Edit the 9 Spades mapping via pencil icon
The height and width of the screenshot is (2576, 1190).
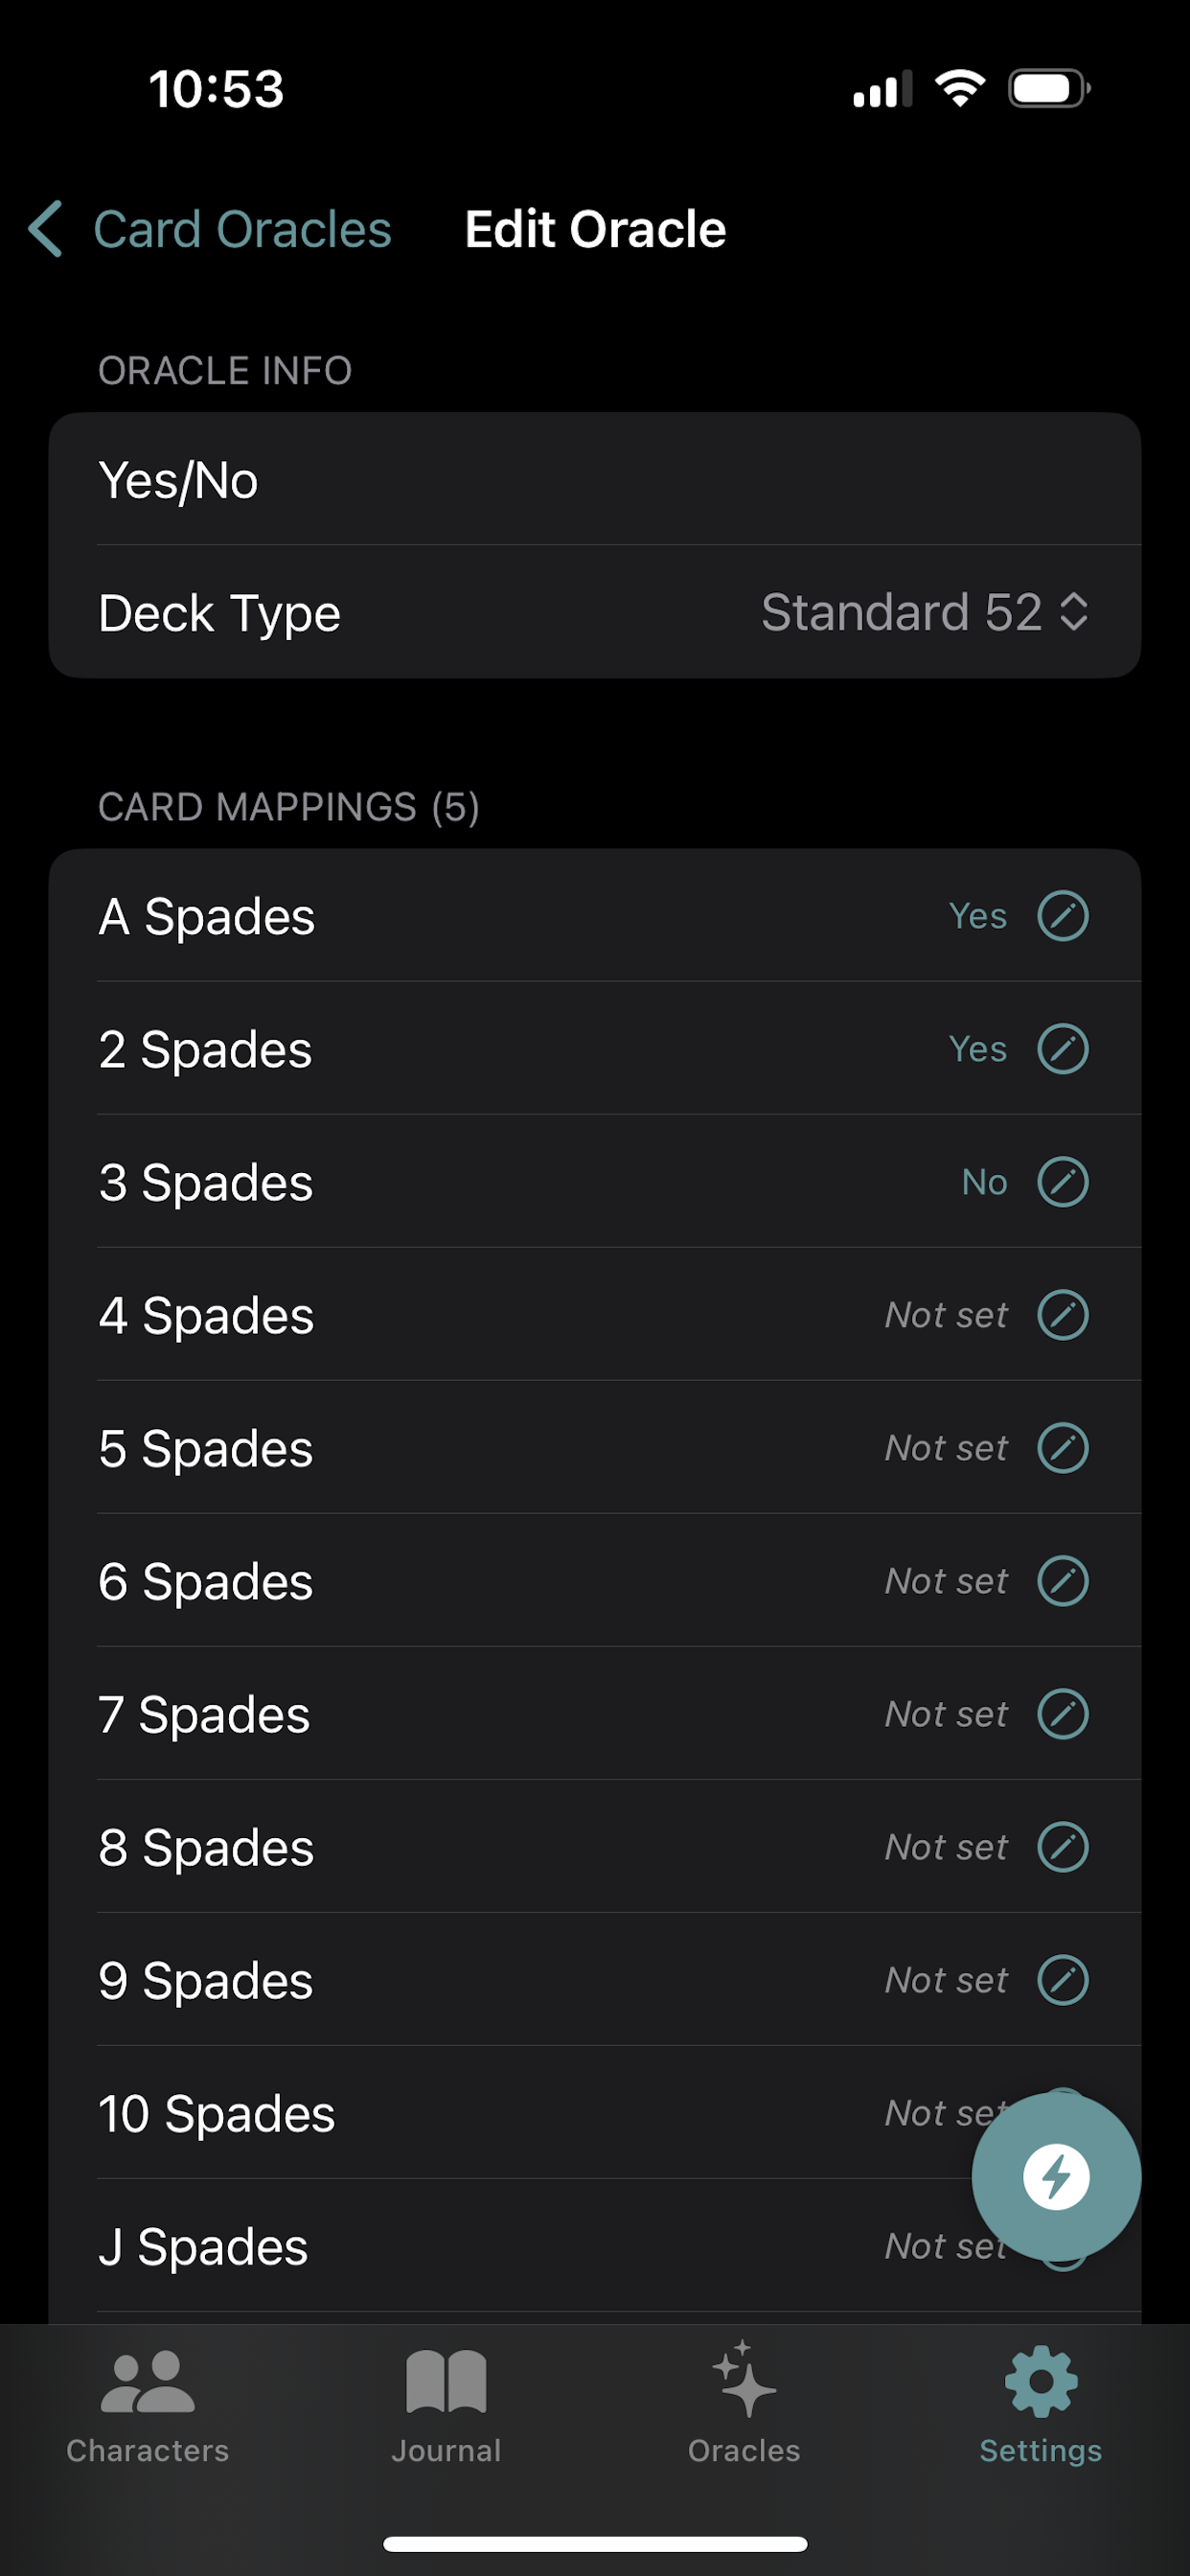(x=1062, y=1979)
